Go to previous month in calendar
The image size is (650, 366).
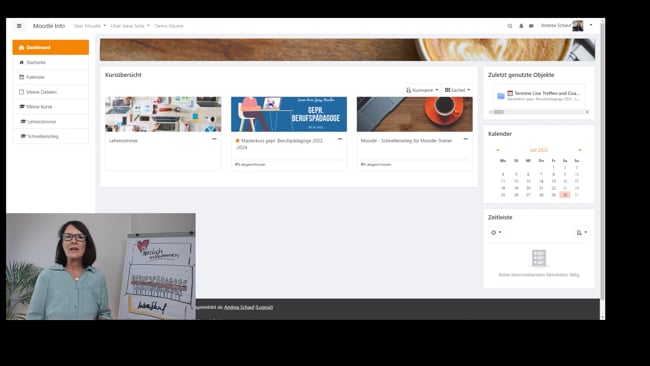click(498, 150)
